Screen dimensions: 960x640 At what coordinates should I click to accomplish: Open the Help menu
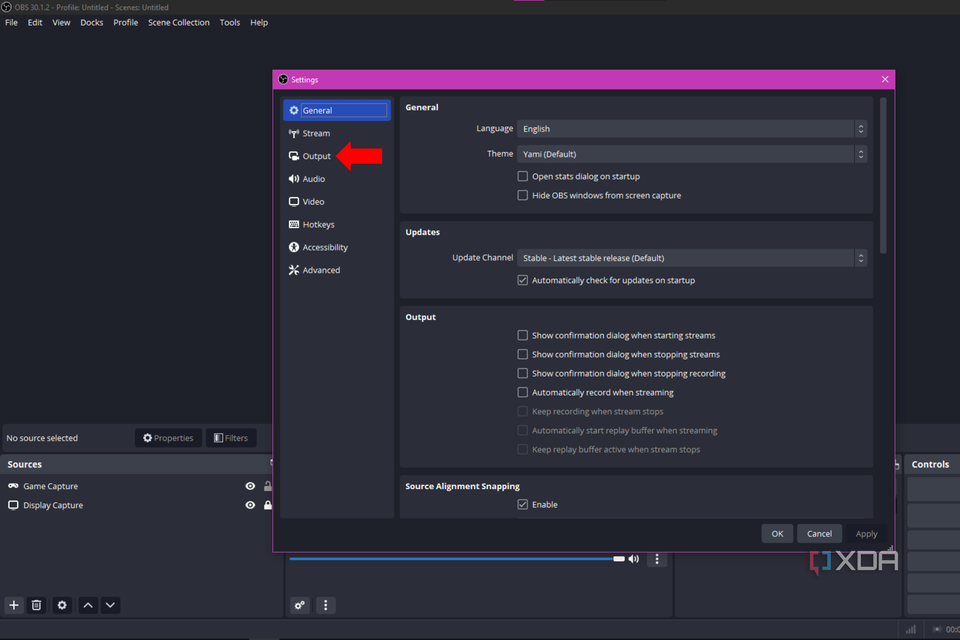[x=259, y=22]
